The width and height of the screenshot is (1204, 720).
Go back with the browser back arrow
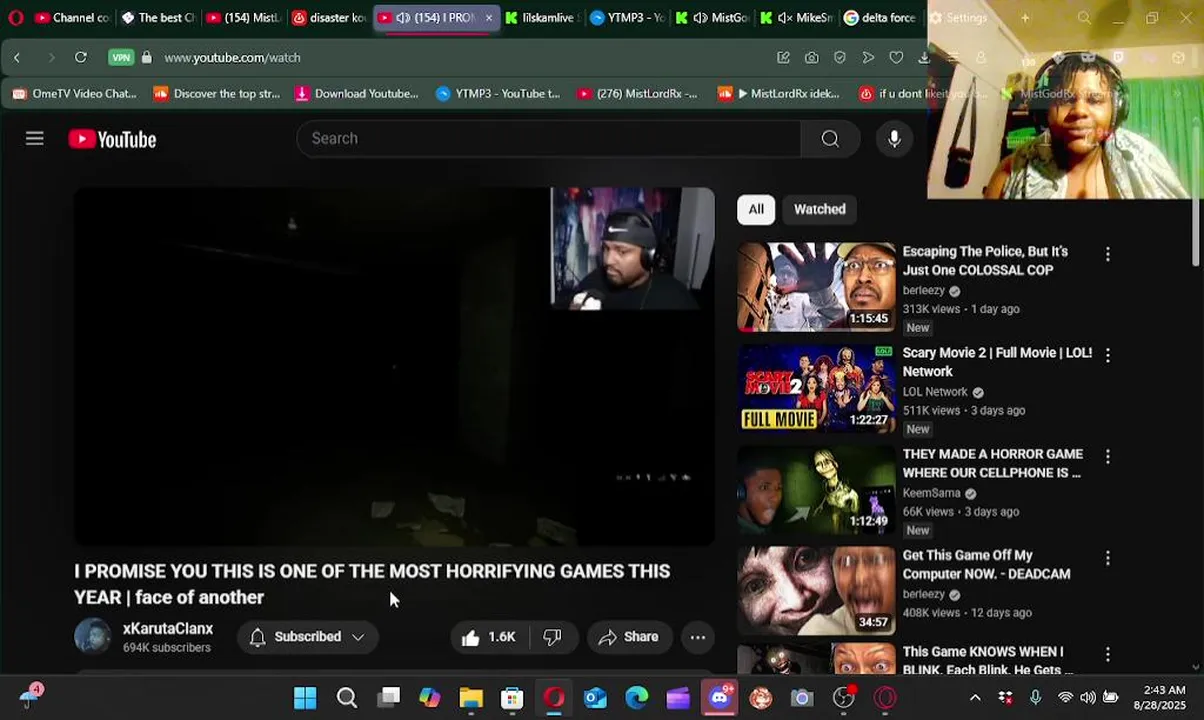(x=17, y=58)
